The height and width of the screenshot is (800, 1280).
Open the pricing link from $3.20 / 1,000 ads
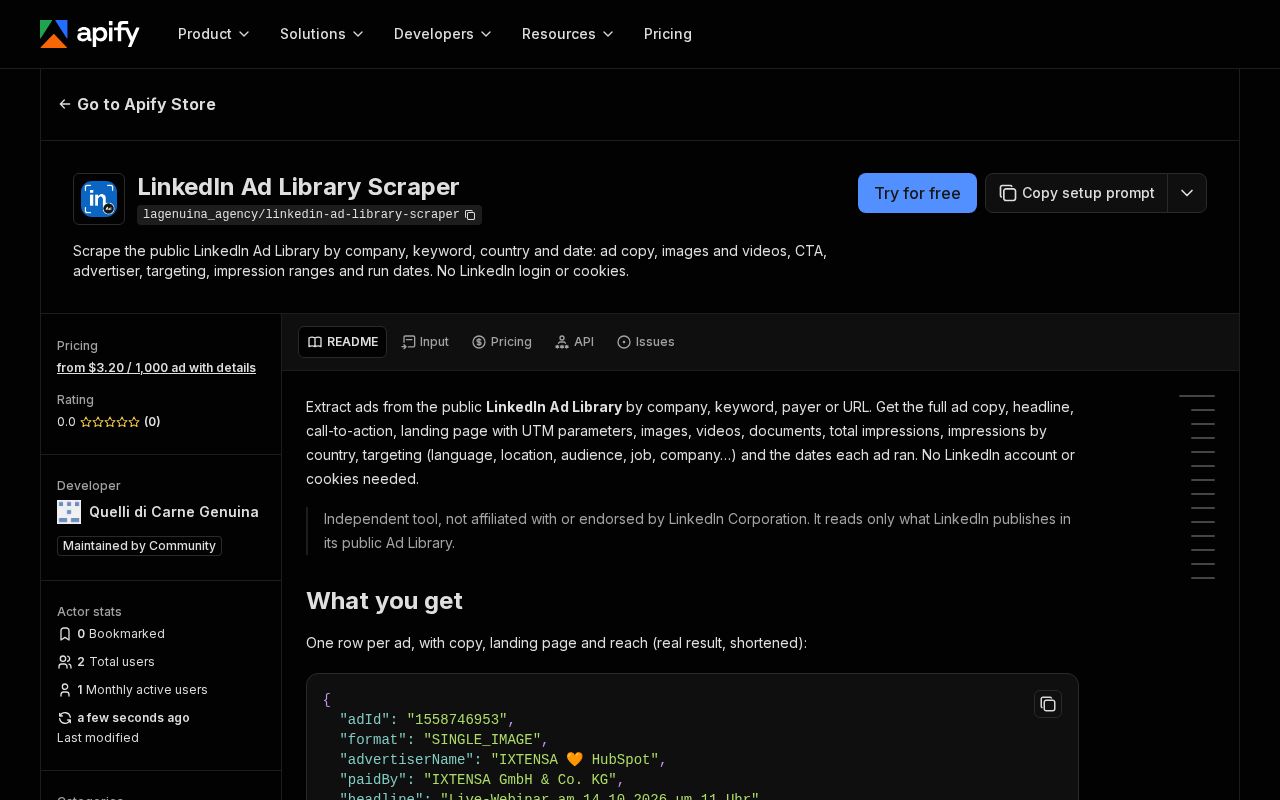click(x=156, y=368)
